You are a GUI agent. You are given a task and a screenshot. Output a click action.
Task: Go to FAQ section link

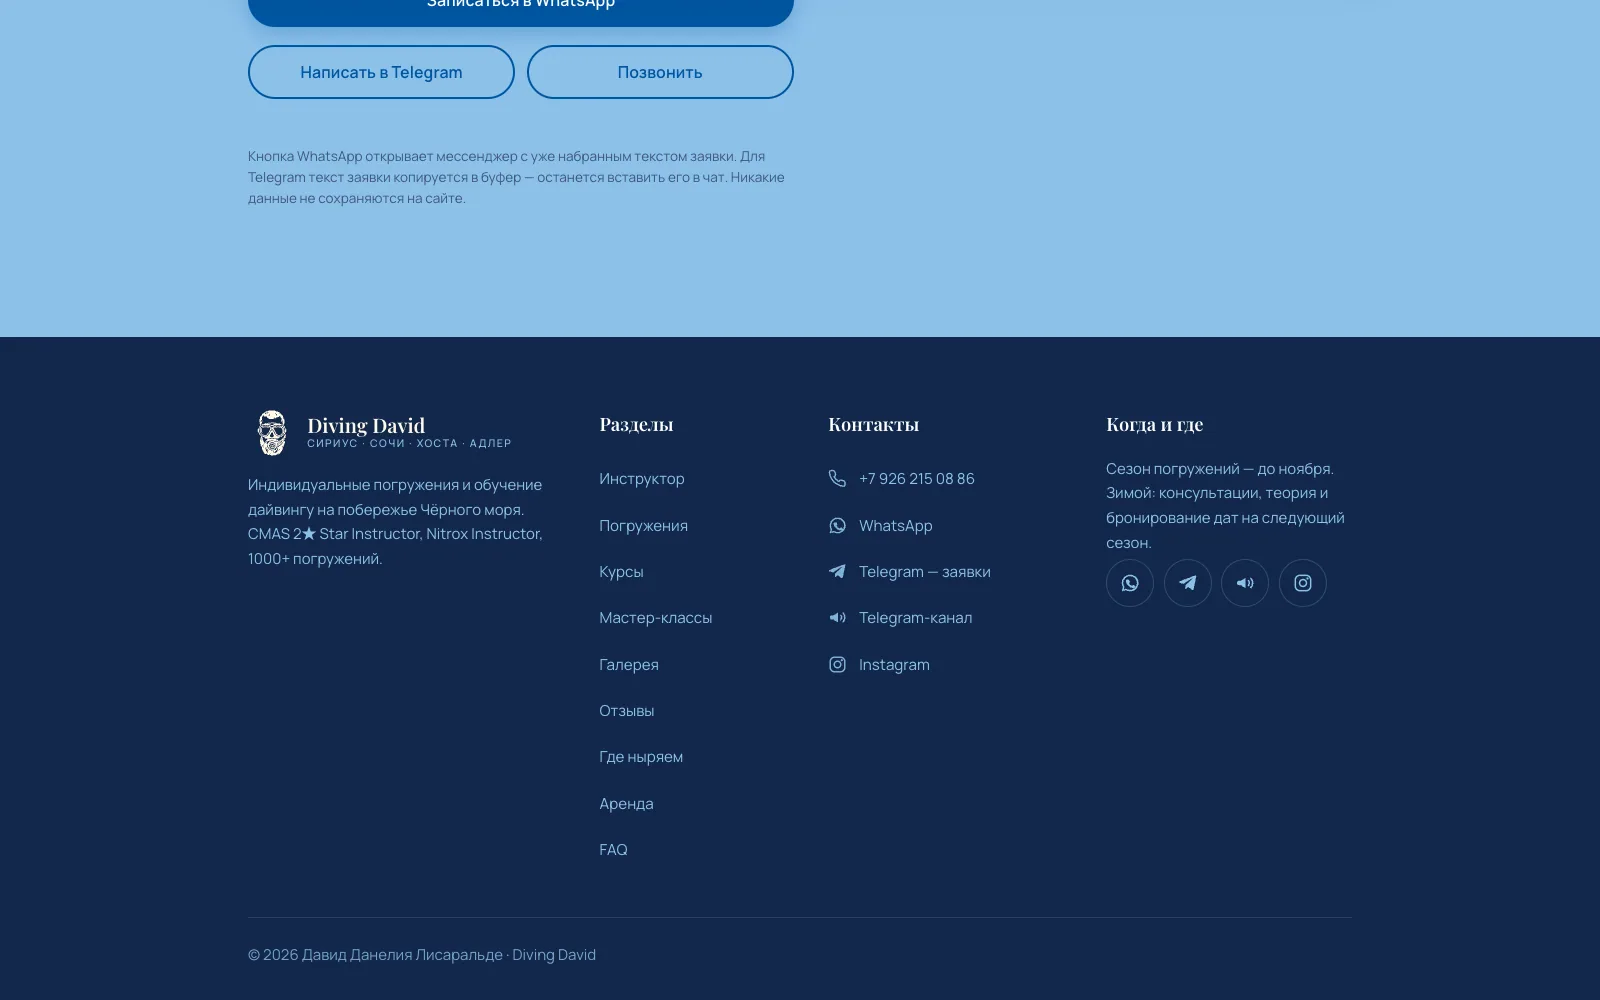click(x=613, y=850)
